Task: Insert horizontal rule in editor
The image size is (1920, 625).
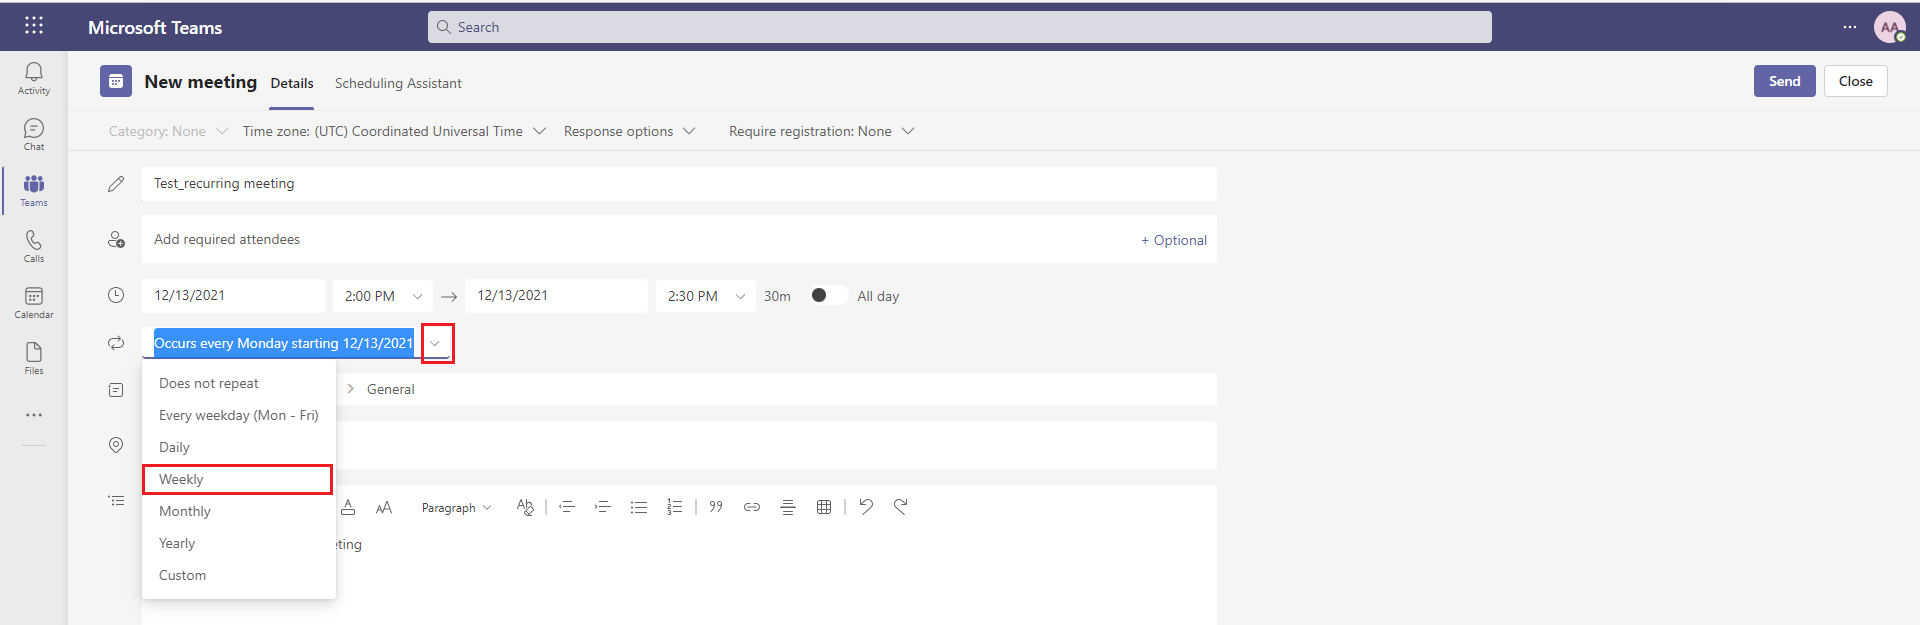Action: pyautogui.click(x=788, y=508)
